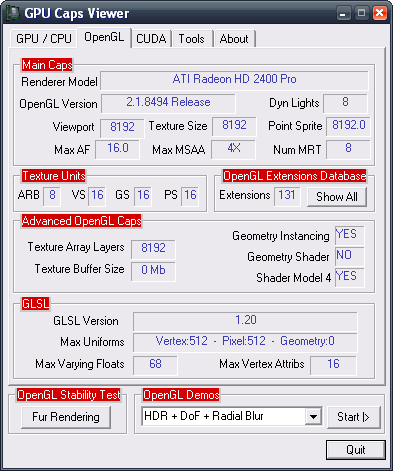Click the OpenGL Stability Test heading
The height and width of the screenshot is (471, 393).
pyautogui.click(x=69, y=395)
